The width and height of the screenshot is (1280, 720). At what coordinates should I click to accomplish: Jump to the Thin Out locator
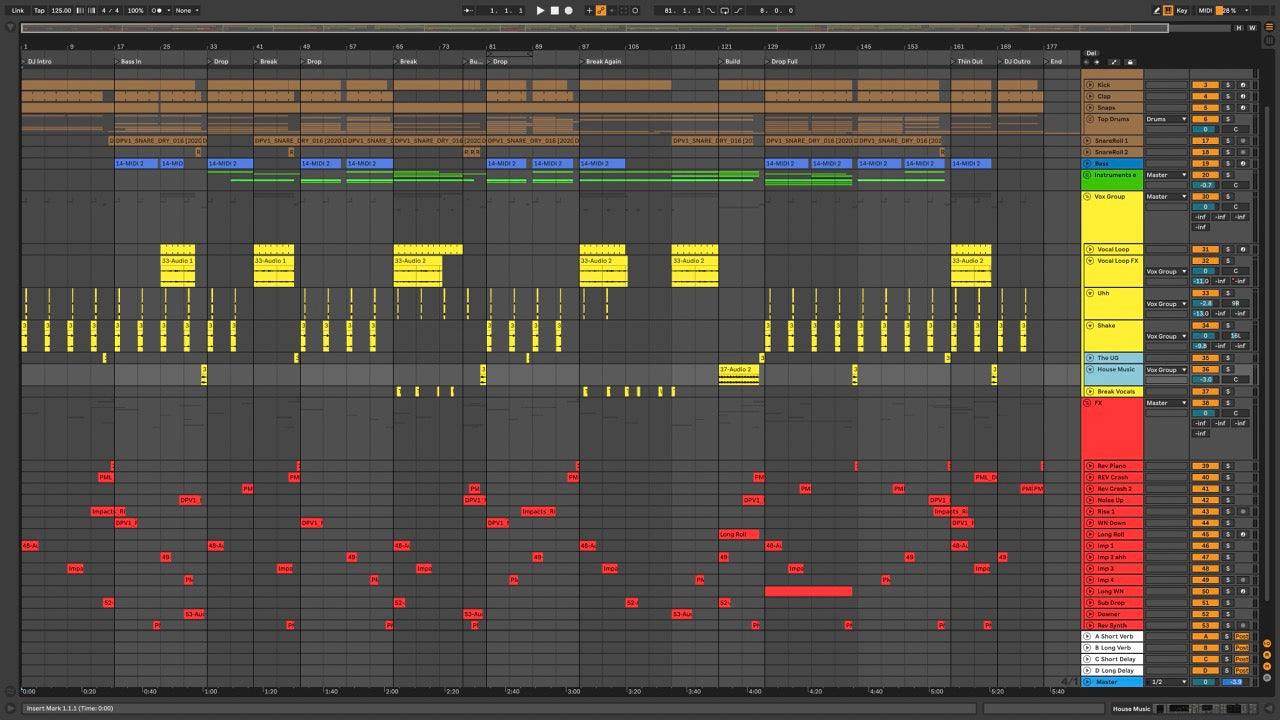click(967, 61)
